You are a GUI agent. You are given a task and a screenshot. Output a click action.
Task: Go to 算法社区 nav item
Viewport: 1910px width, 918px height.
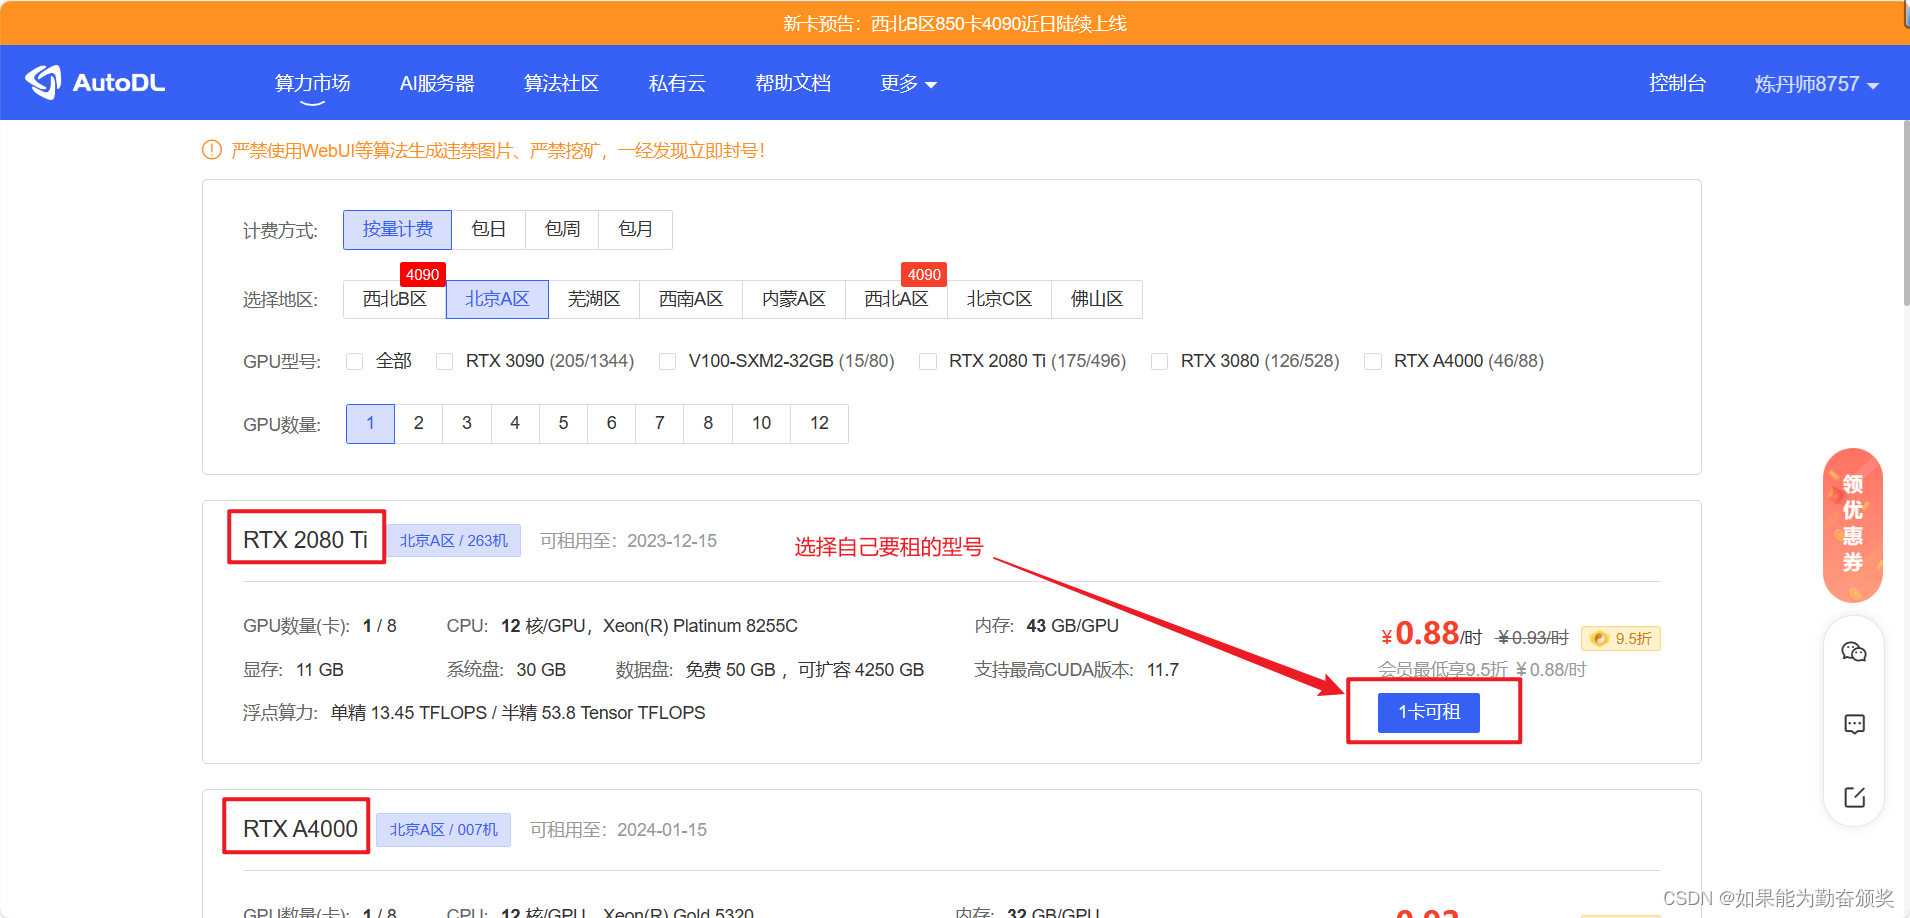(562, 83)
